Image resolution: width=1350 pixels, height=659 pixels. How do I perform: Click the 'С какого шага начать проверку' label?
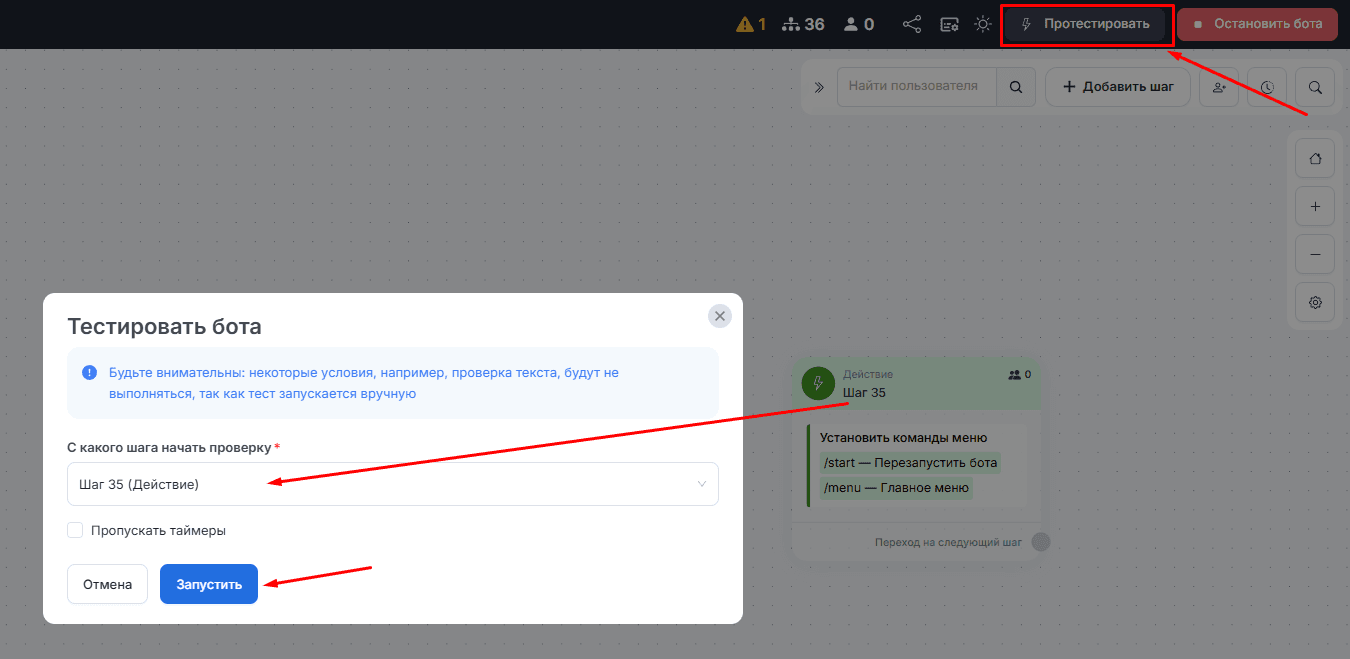click(169, 447)
